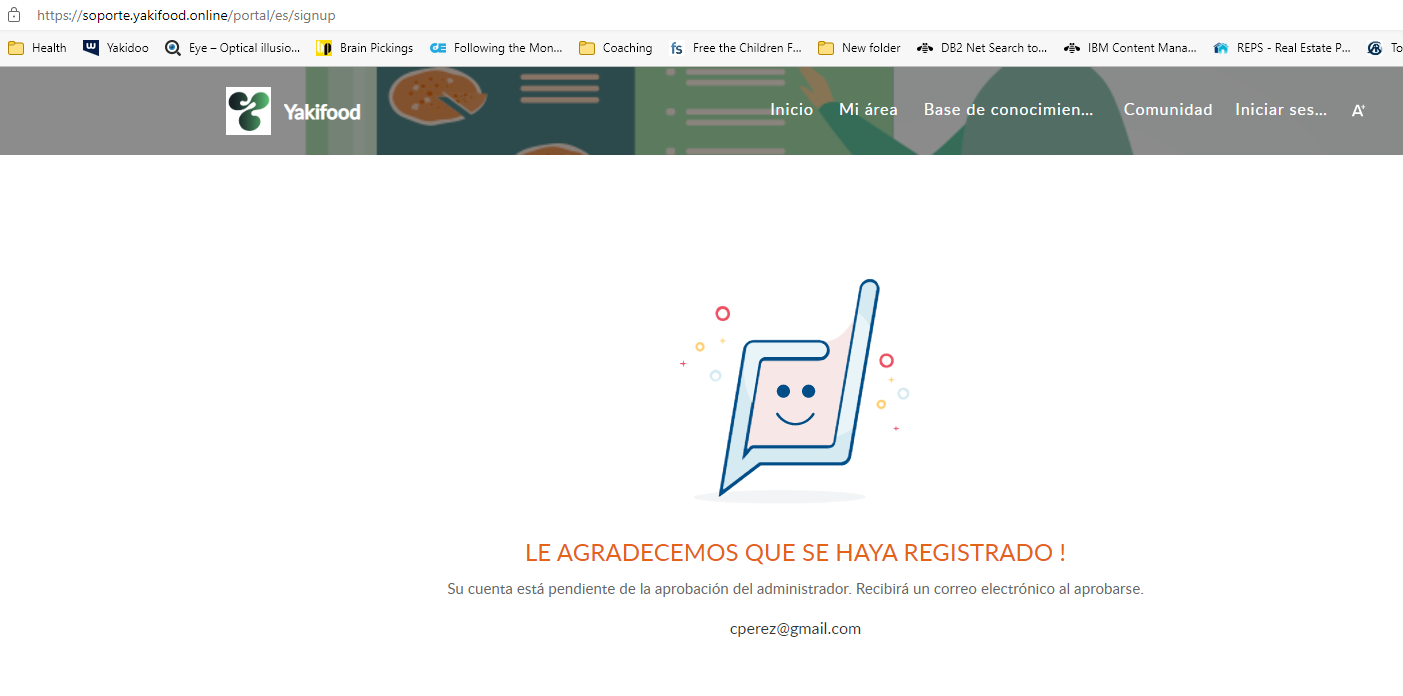Open the Mi área menu item
Image resolution: width=1403 pixels, height=696 pixels.
[868, 110]
